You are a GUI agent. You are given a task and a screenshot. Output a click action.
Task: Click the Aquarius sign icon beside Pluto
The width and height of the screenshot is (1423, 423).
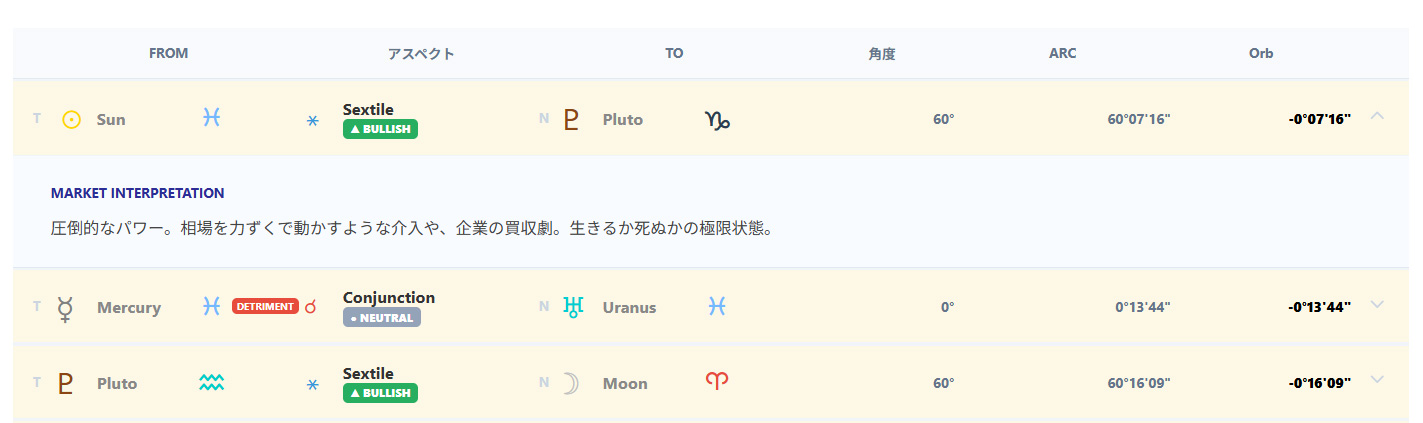[x=211, y=382]
